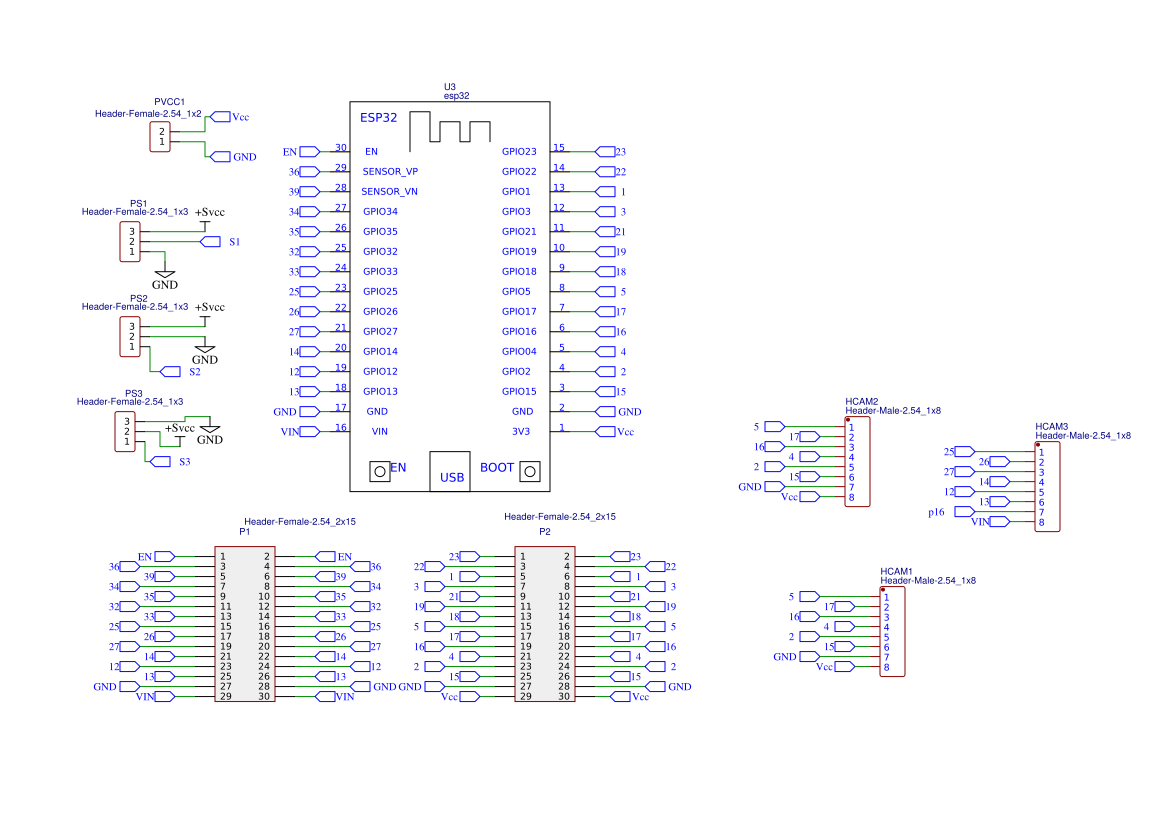Viewport: 1169px width, 827px height.
Task: Click the GPIO04 pin name
Action: point(519,351)
